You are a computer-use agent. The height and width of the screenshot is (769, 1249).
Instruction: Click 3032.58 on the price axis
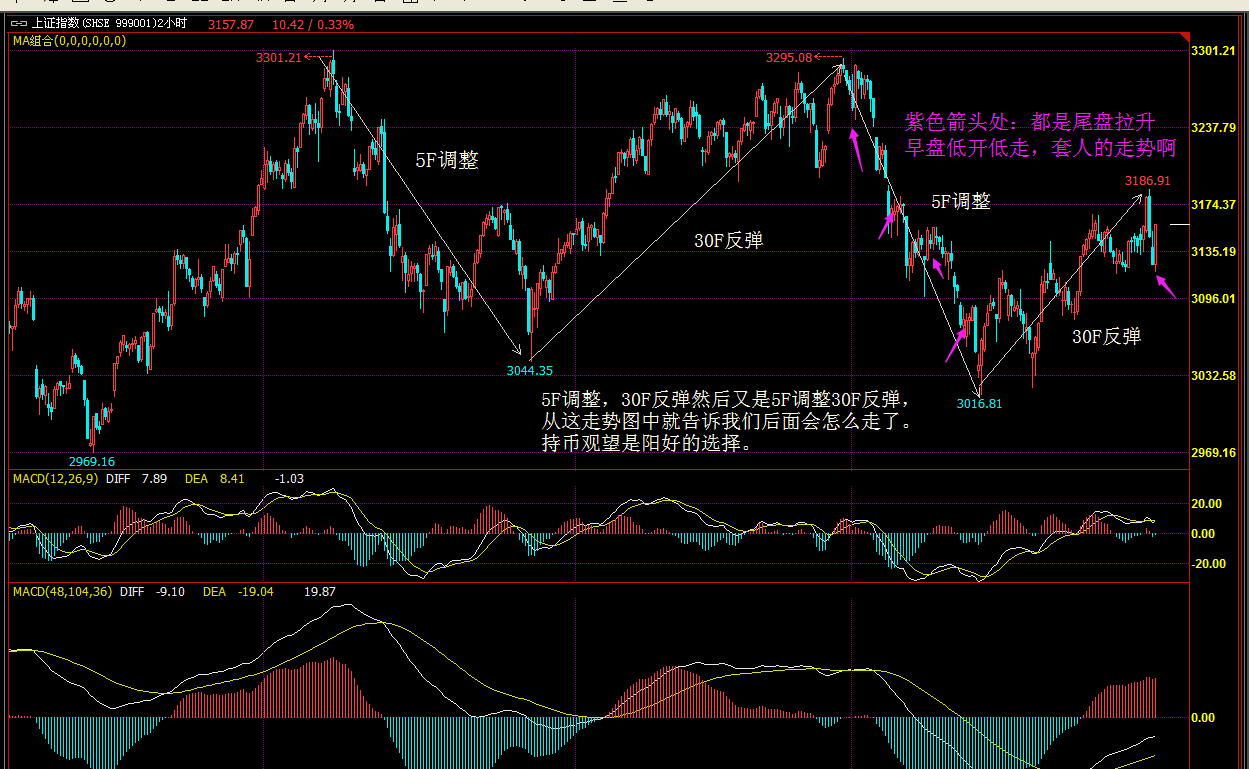[x=1215, y=376]
